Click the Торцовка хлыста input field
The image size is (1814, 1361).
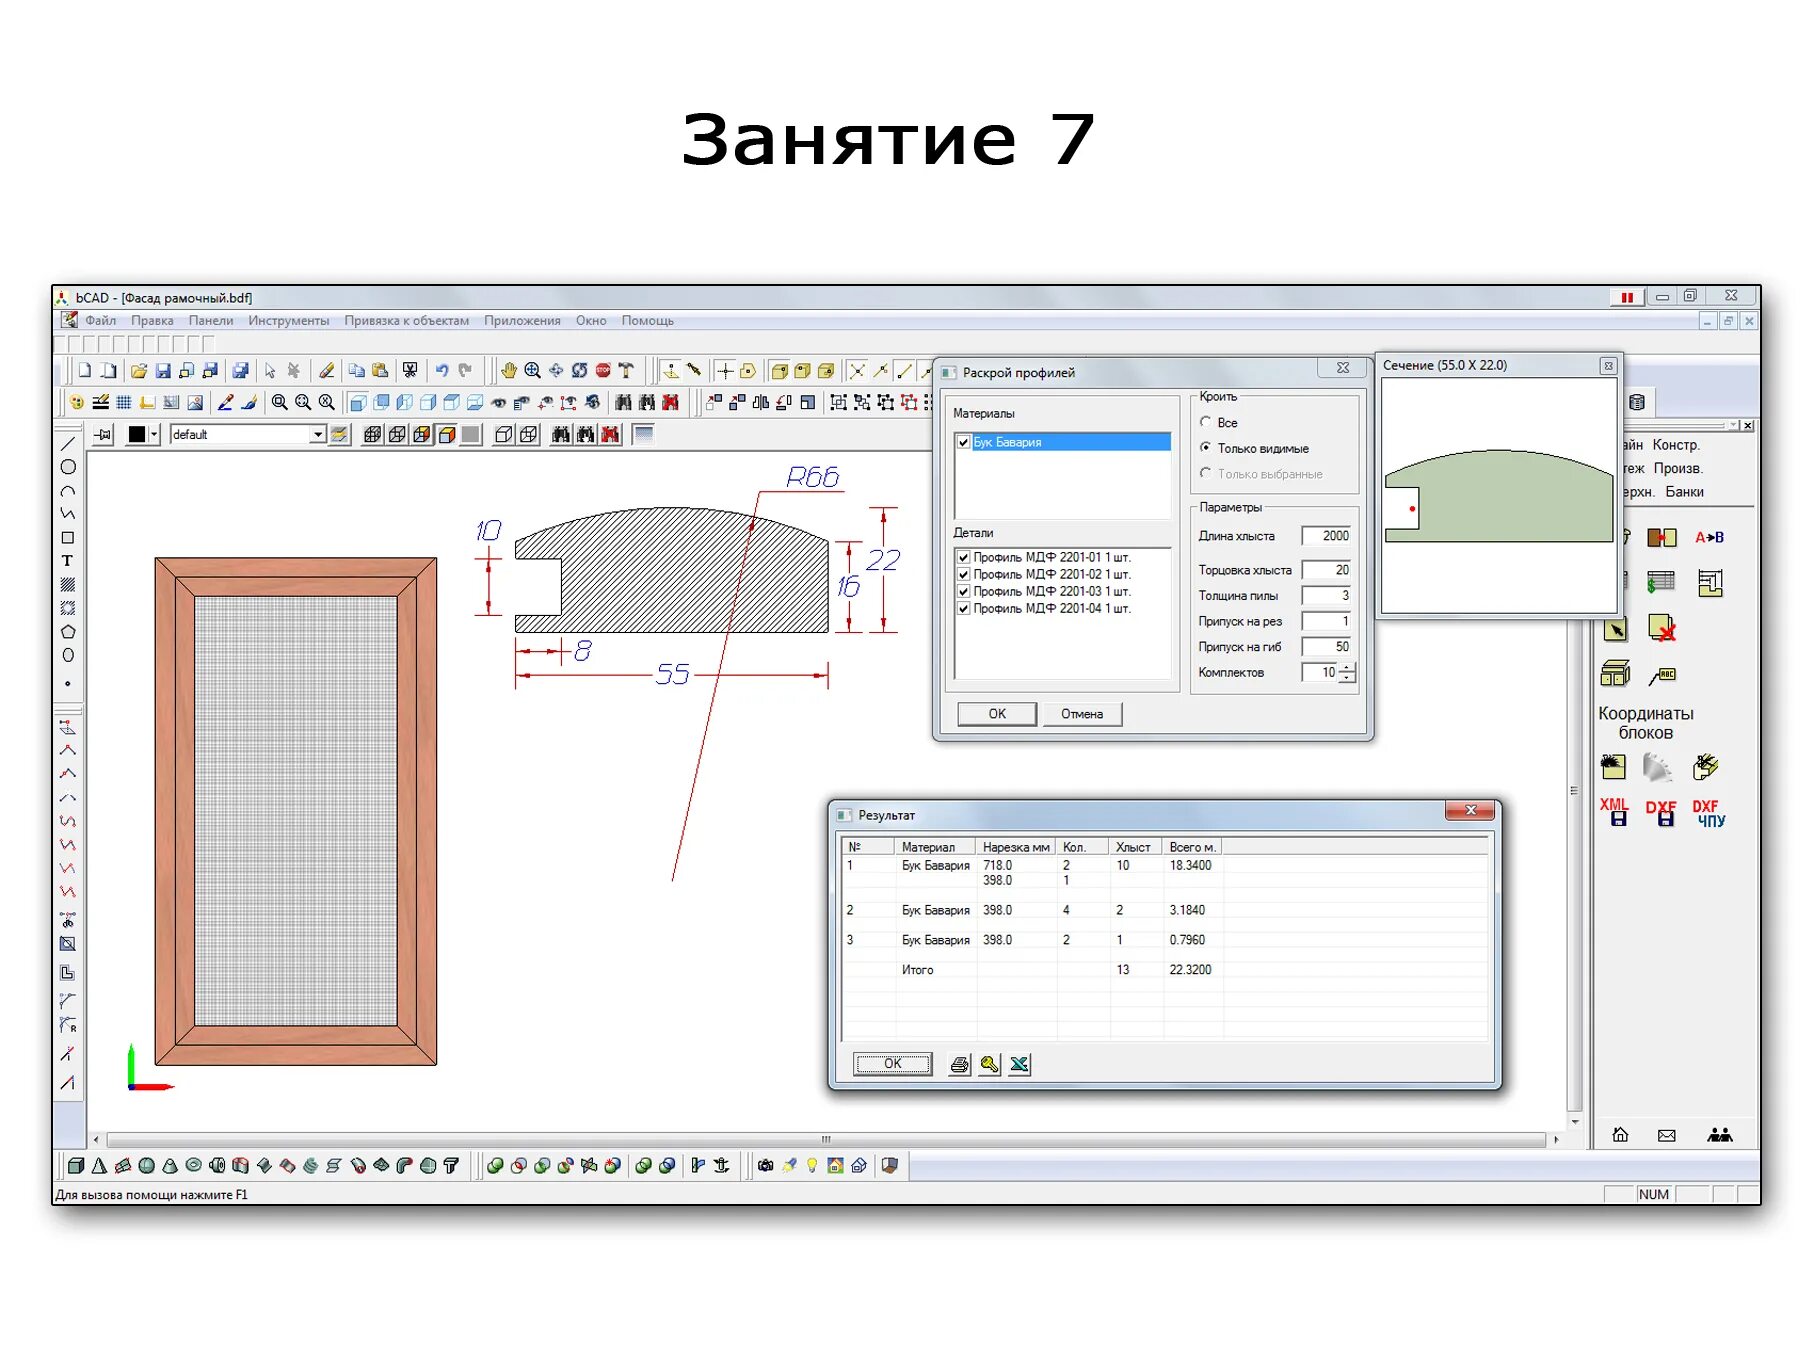click(1326, 570)
